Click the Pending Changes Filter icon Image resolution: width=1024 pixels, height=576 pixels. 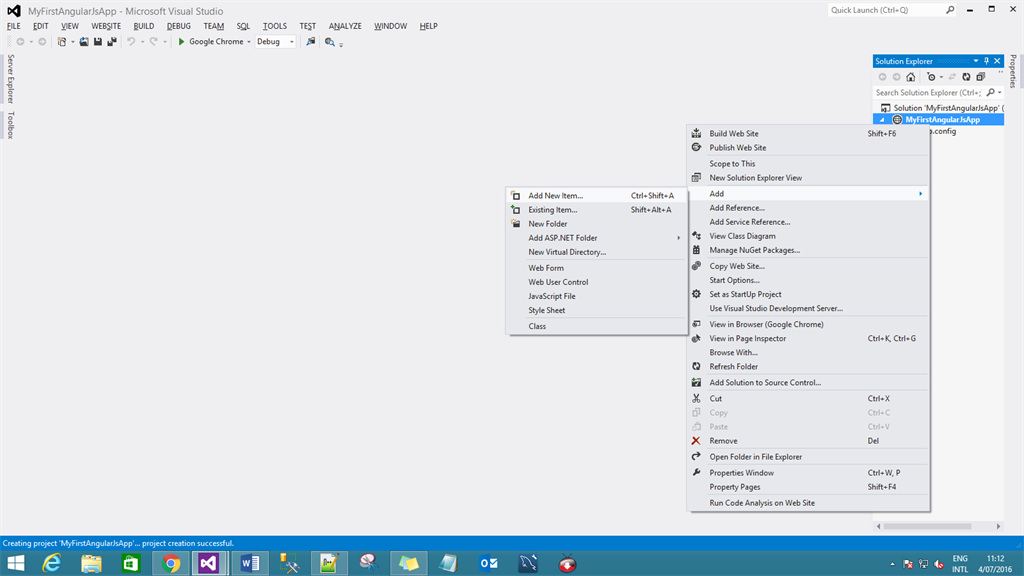click(x=932, y=77)
